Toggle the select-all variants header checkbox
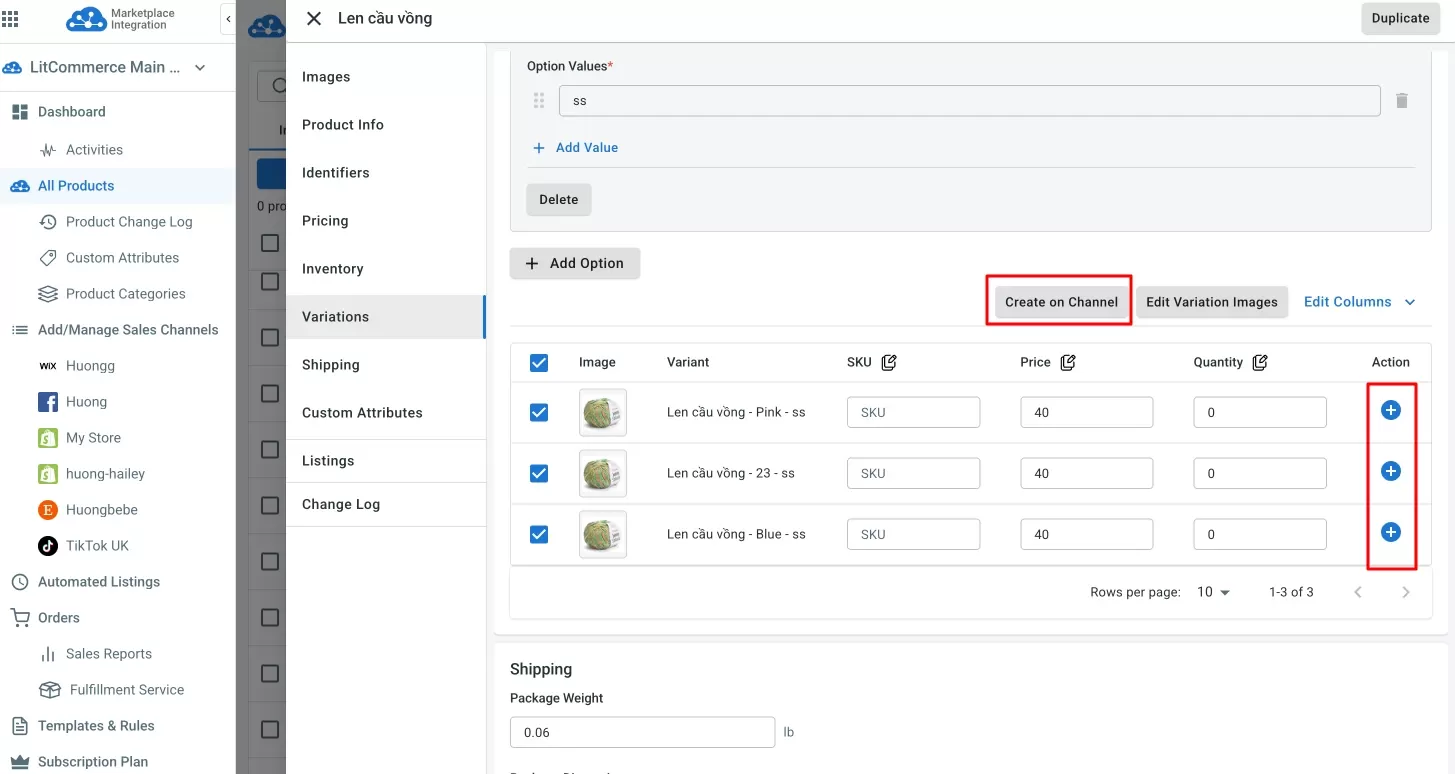Viewport: 1455px width, 774px height. click(x=539, y=363)
